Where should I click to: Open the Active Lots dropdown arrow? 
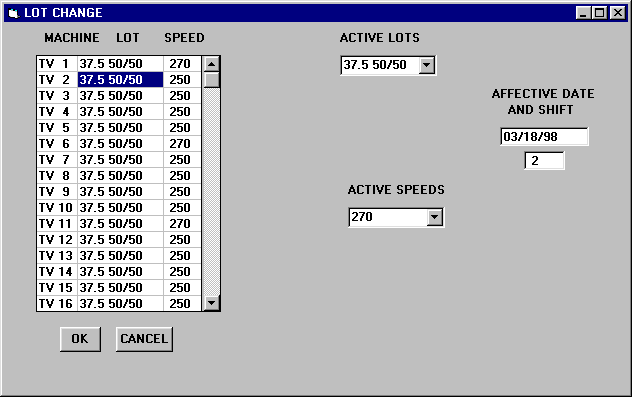coord(426,65)
